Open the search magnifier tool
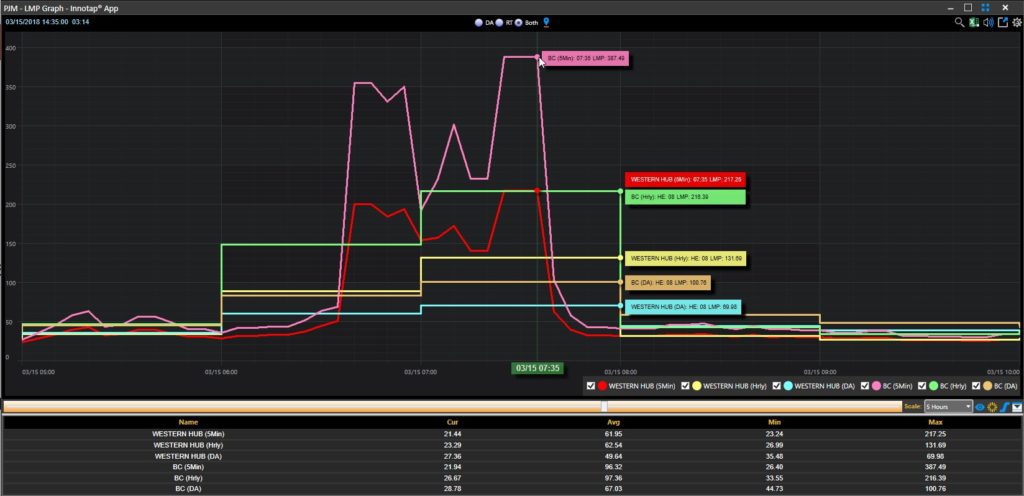 (959, 22)
